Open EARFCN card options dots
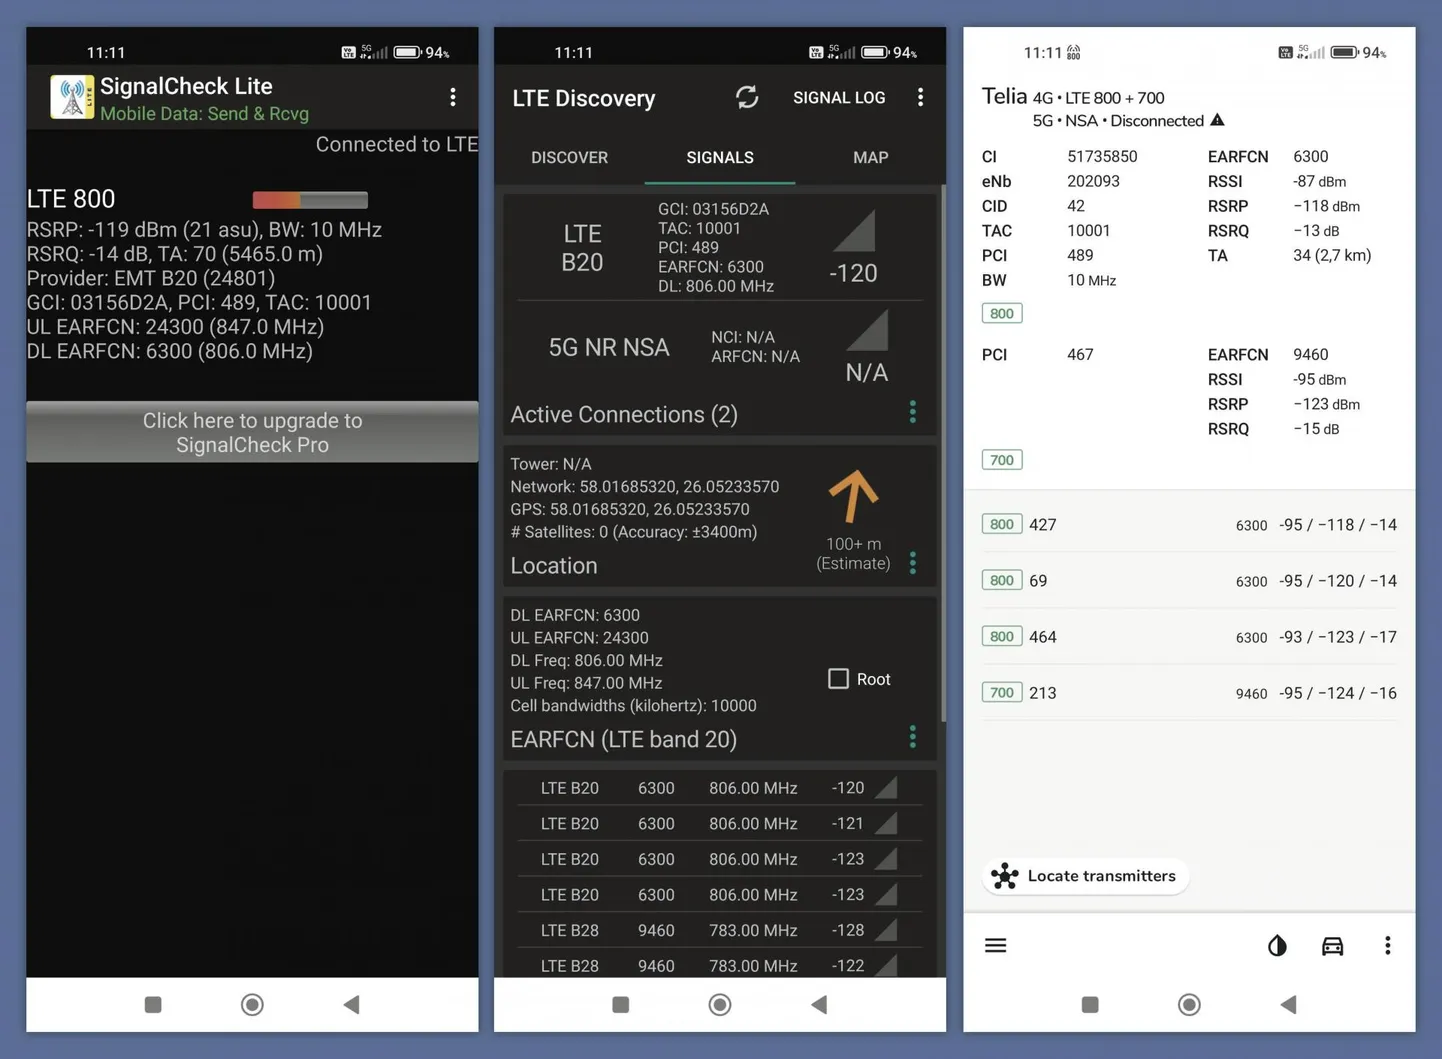1442x1059 pixels. (x=912, y=737)
